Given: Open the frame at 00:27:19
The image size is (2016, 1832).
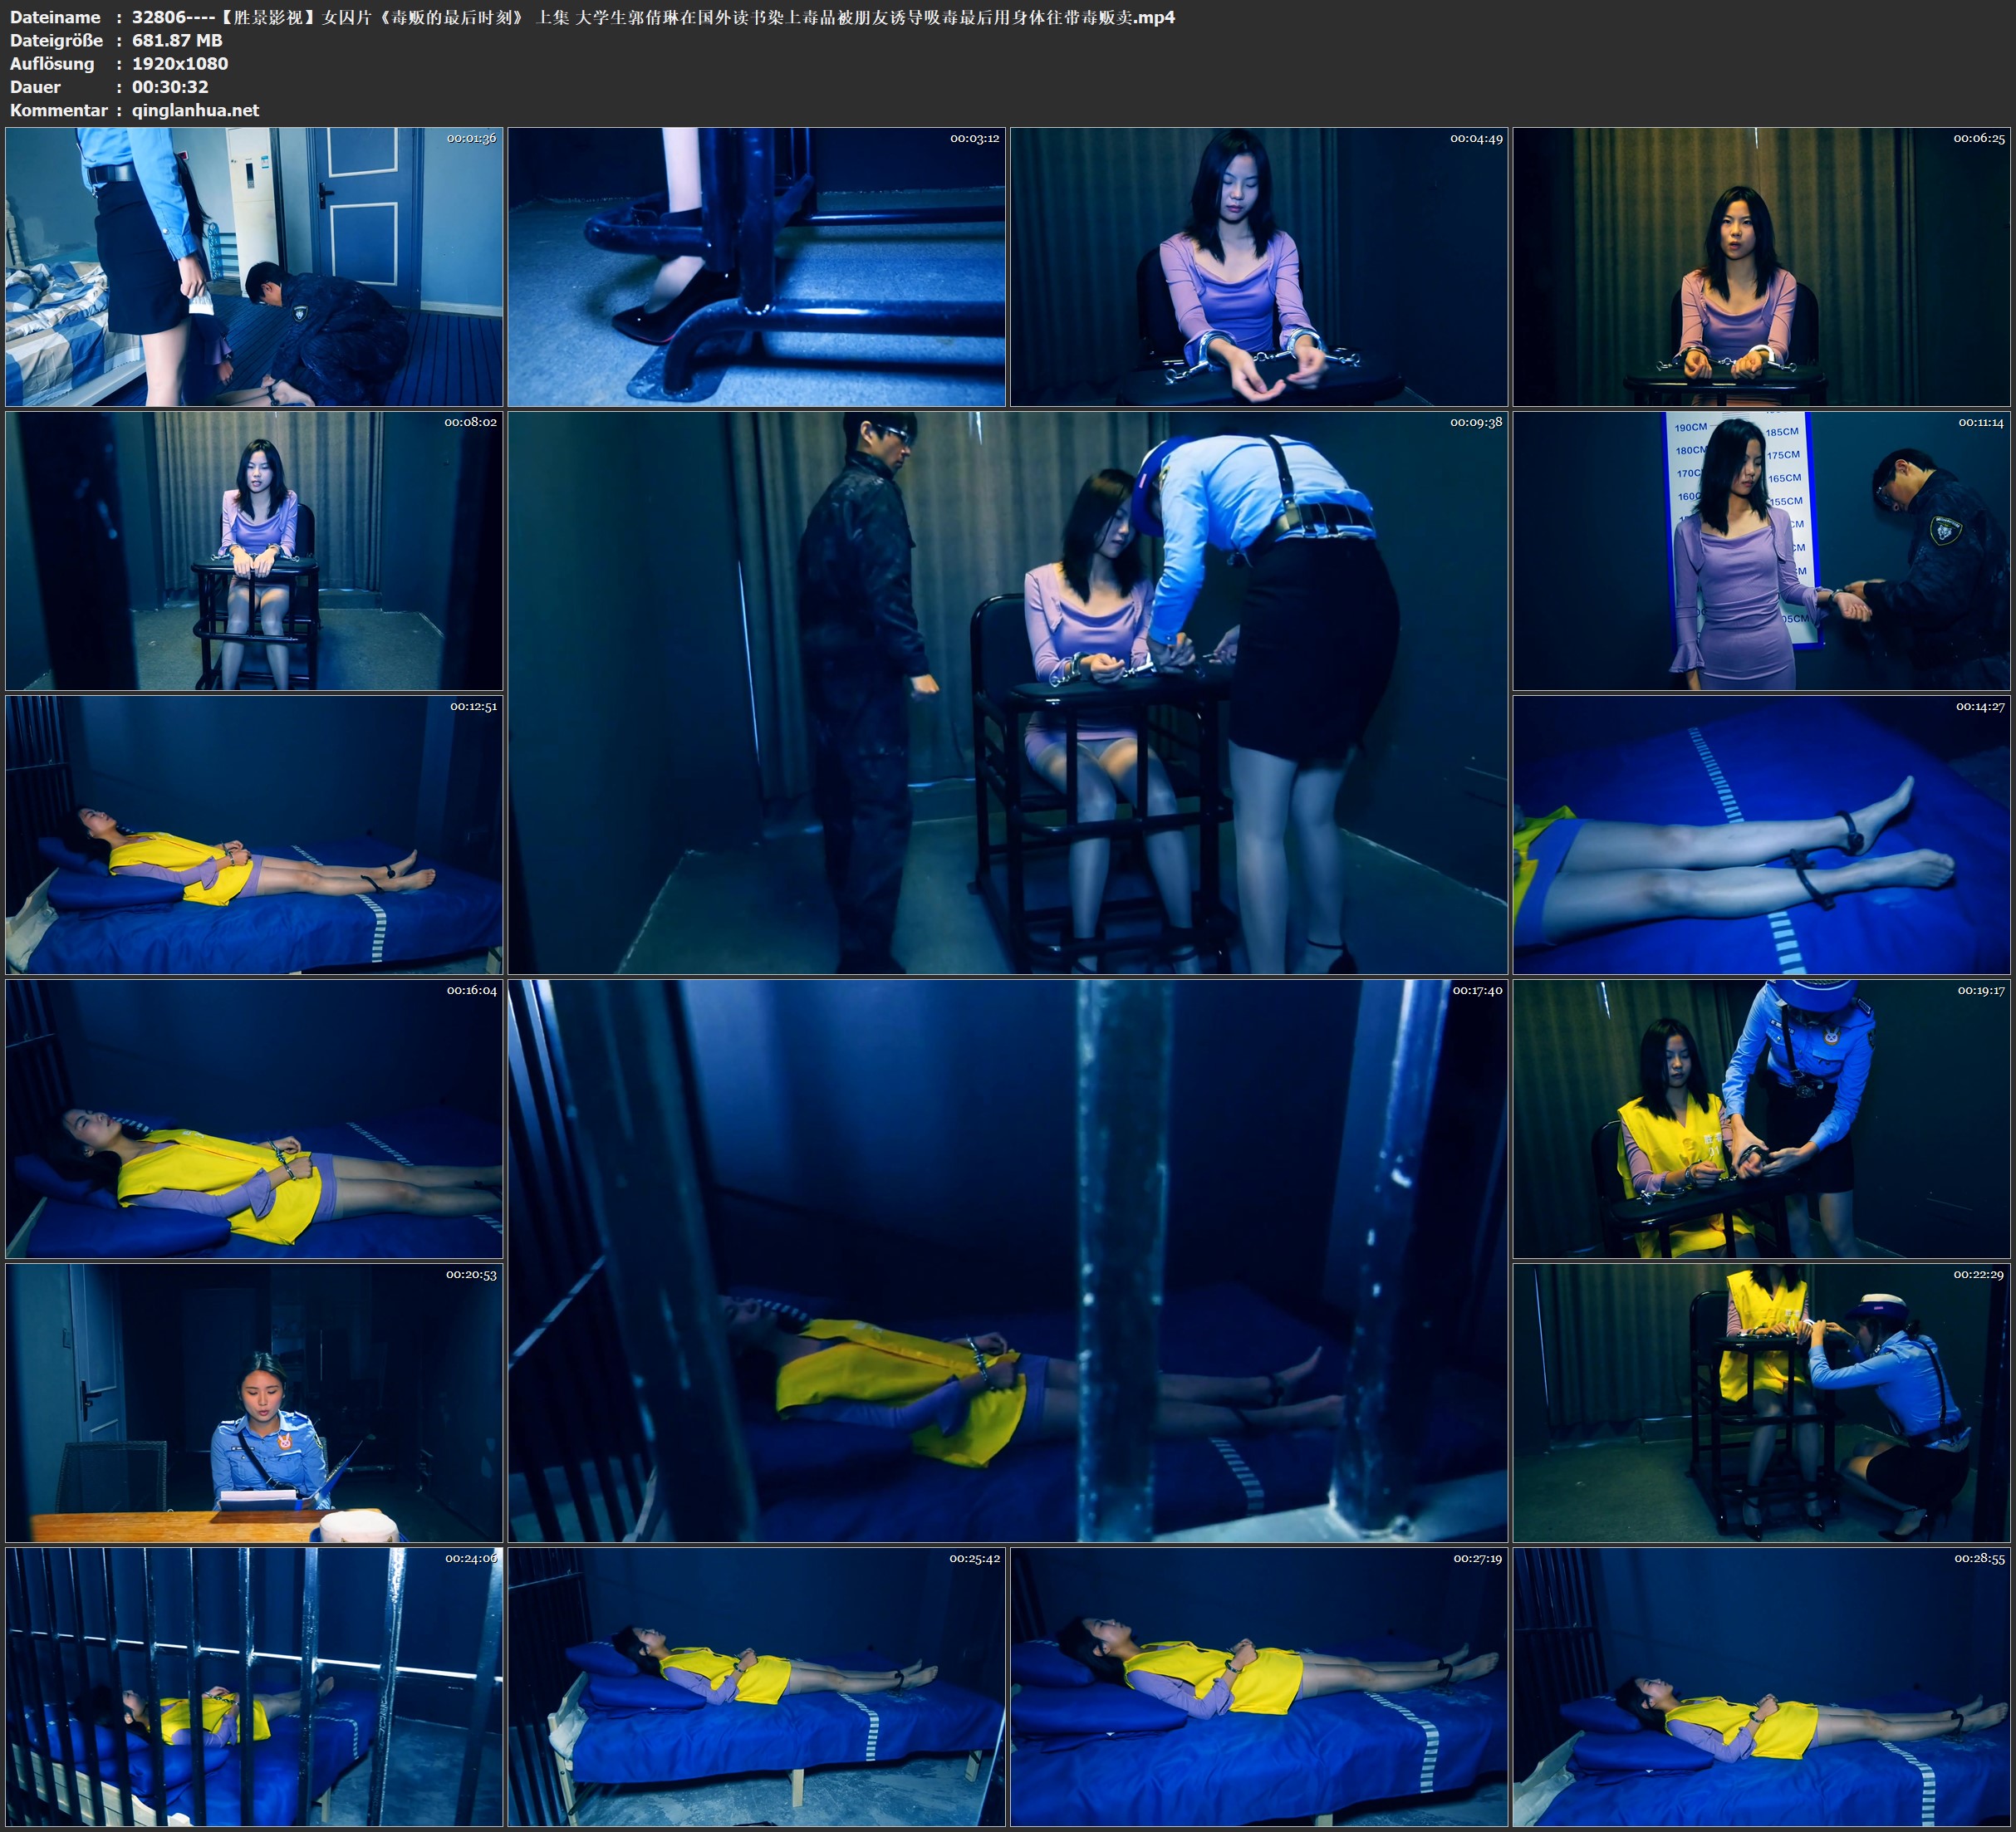Looking at the screenshot, I should [x=1258, y=1686].
